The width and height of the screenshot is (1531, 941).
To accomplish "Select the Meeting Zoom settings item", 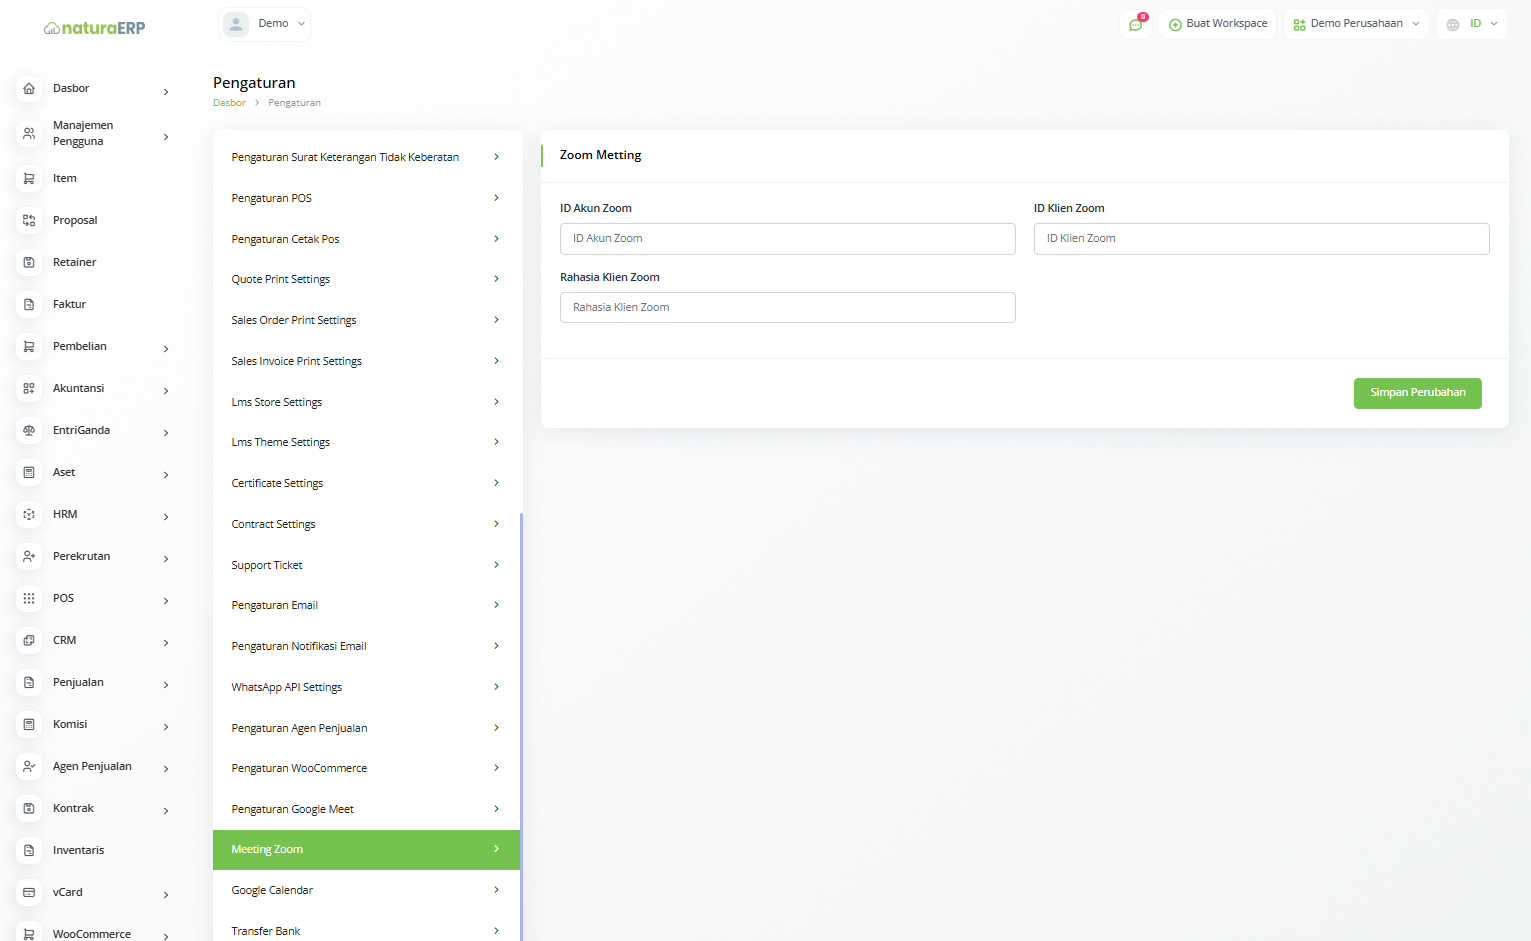I will pyautogui.click(x=366, y=850).
